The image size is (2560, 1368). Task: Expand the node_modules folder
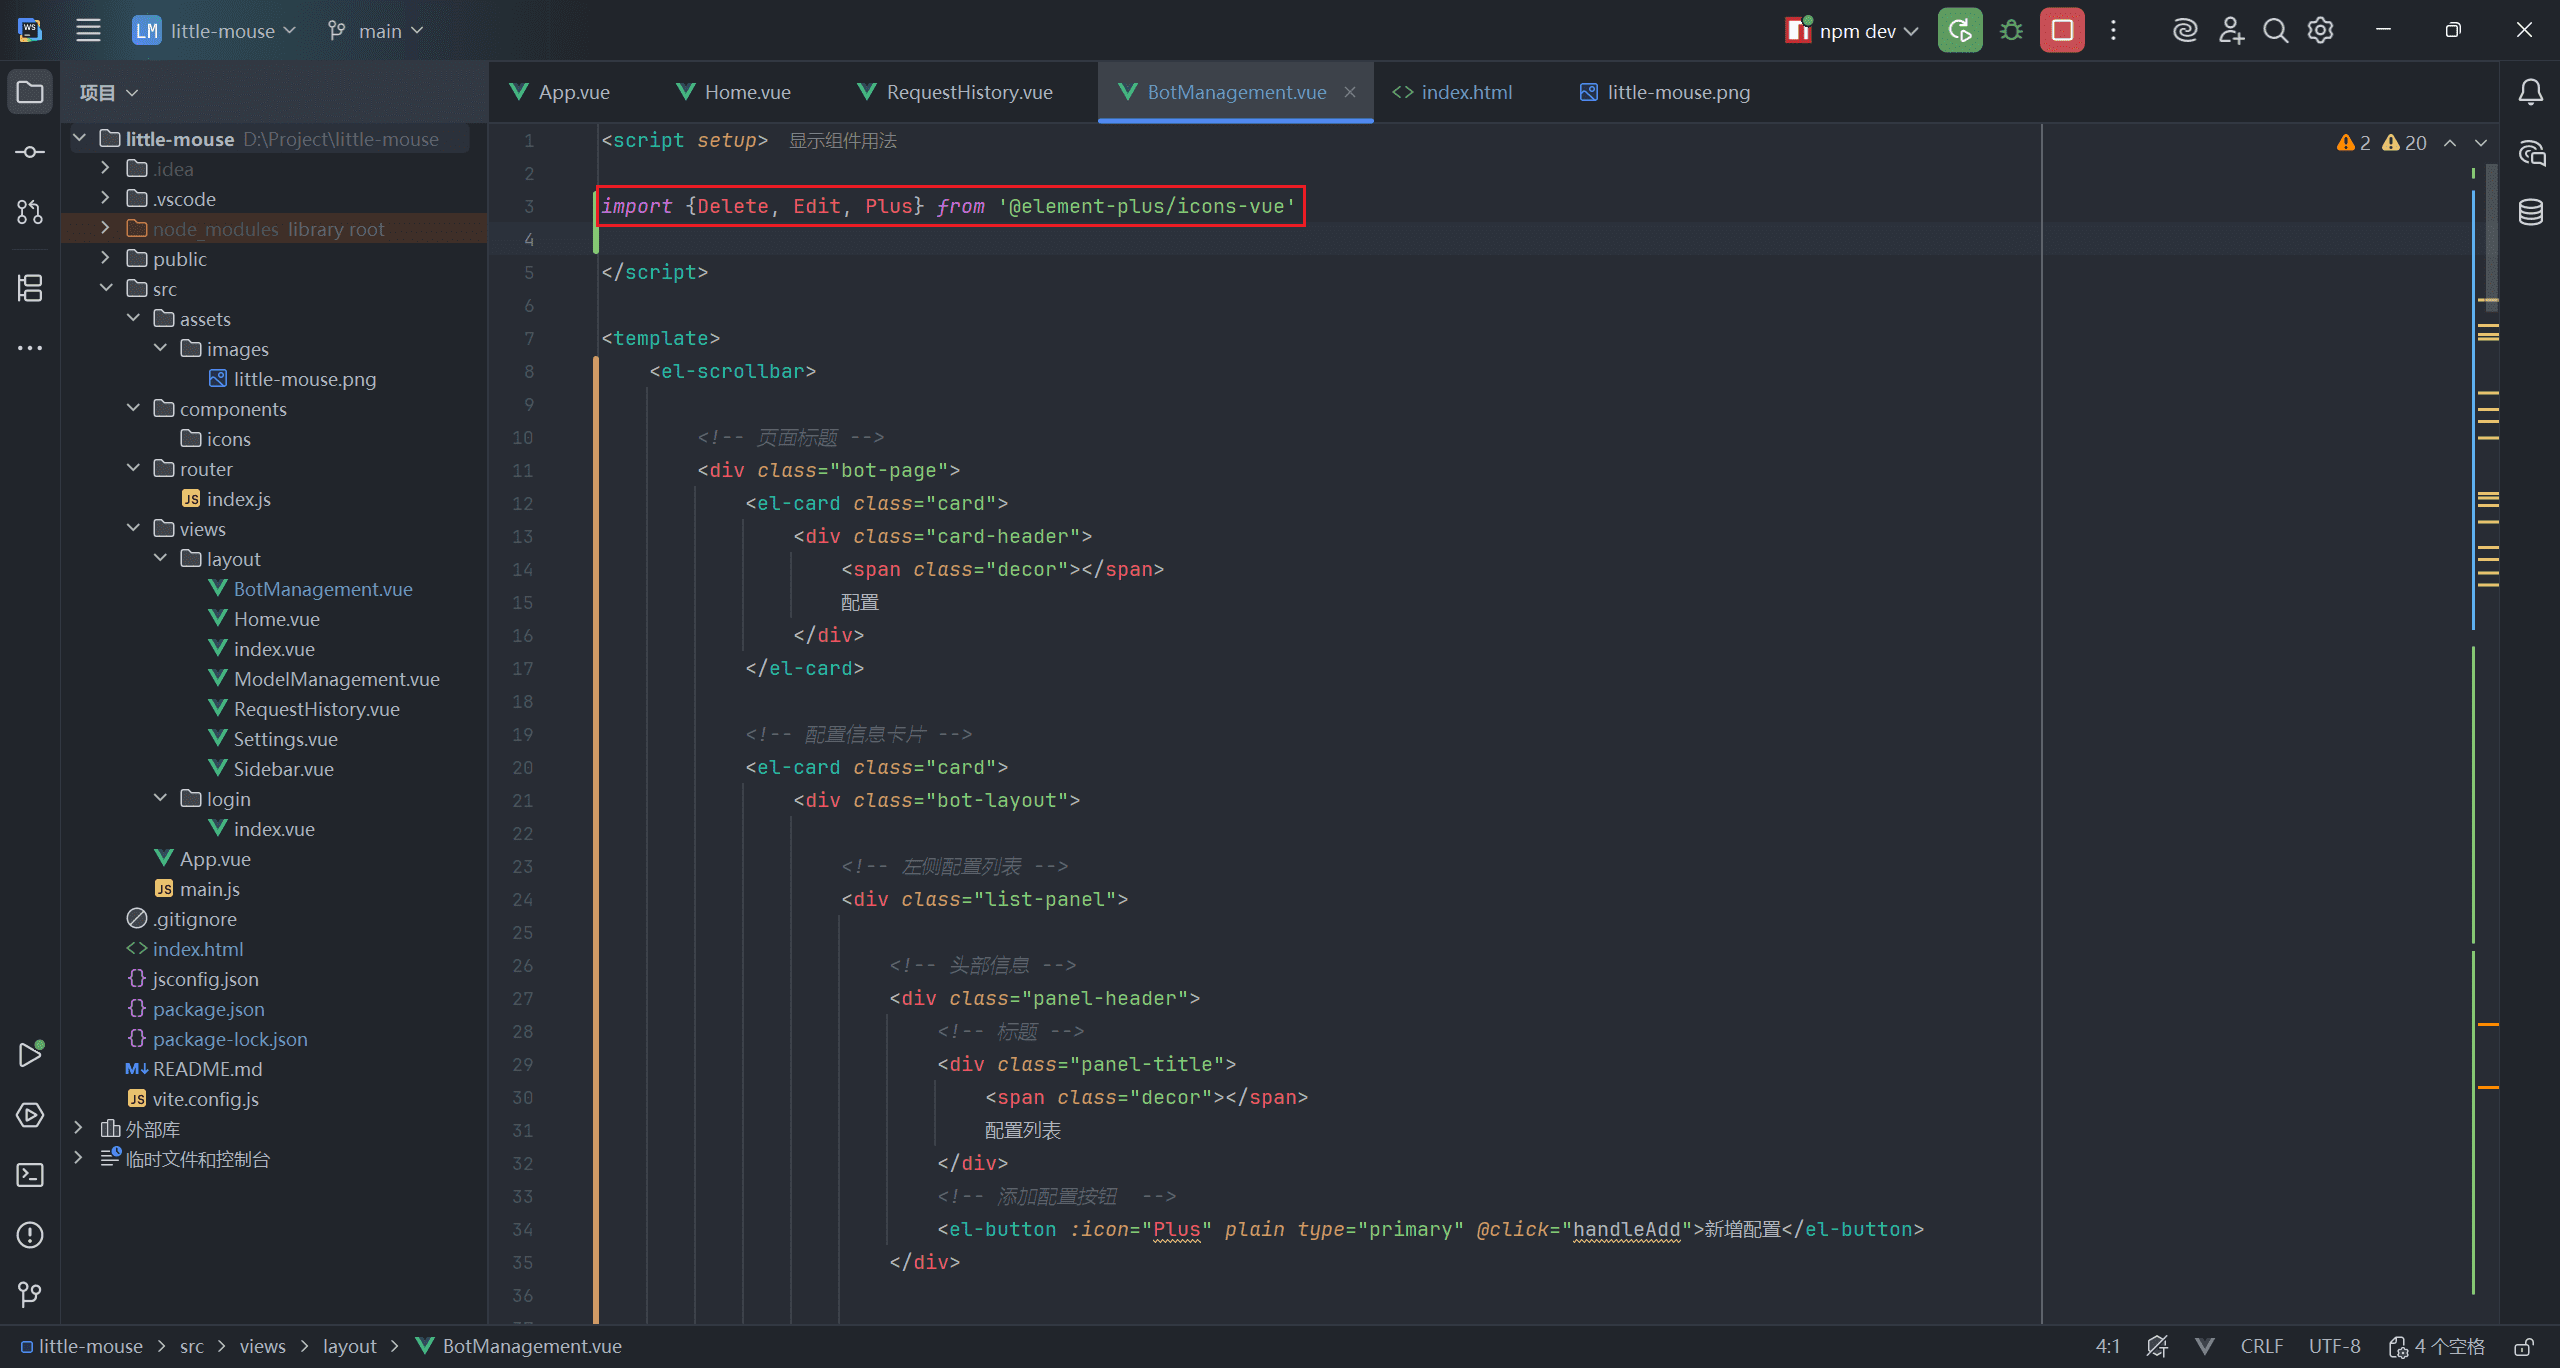[x=105, y=229]
